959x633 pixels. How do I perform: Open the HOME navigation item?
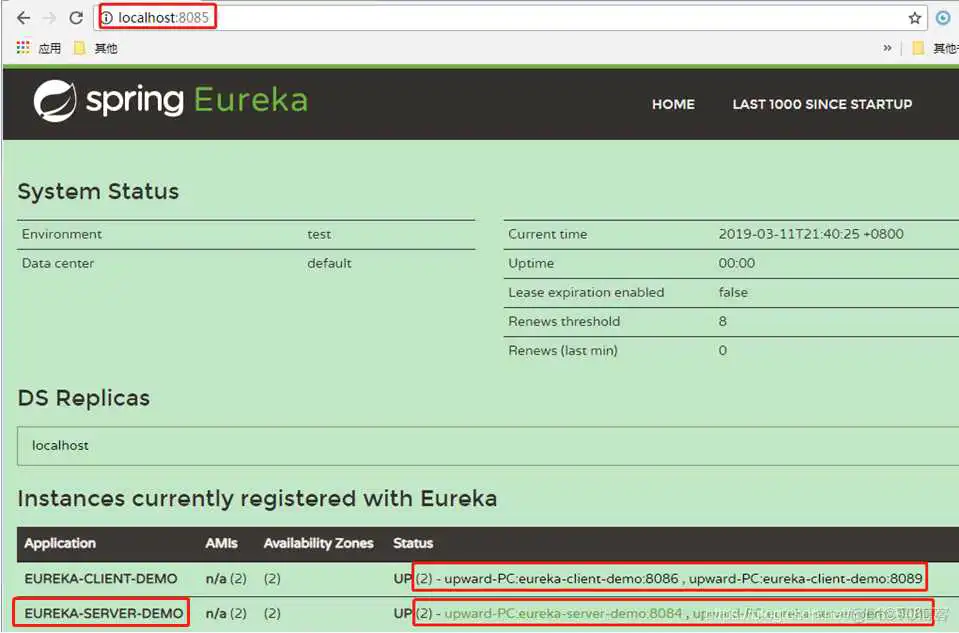click(x=673, y=104)
